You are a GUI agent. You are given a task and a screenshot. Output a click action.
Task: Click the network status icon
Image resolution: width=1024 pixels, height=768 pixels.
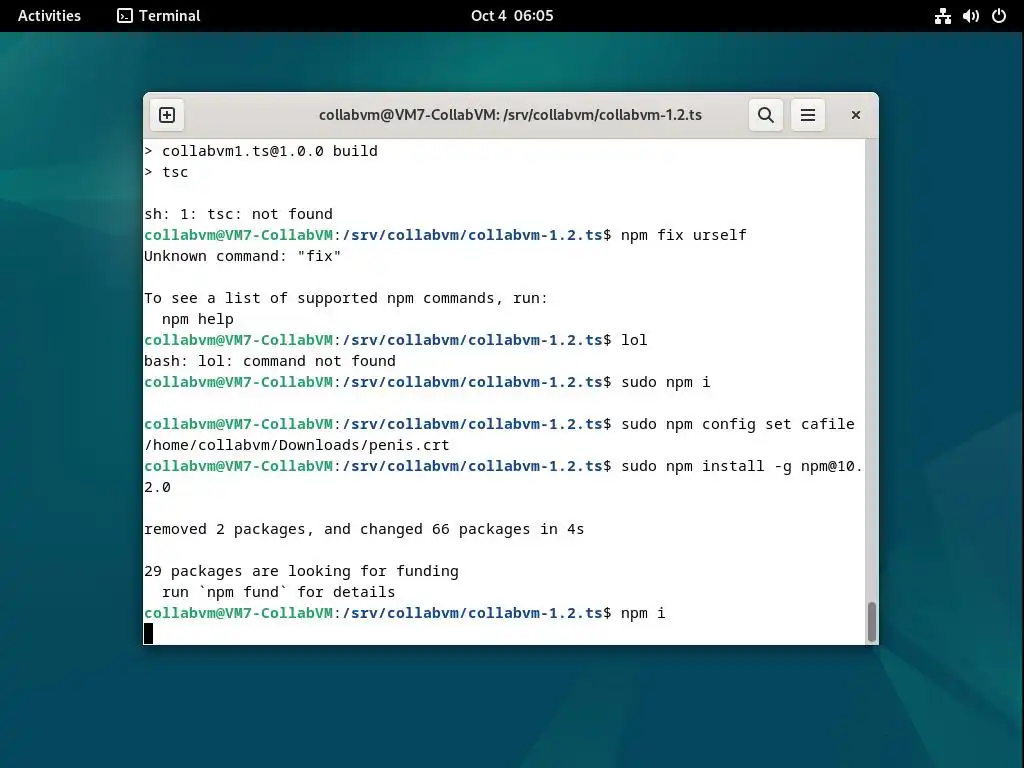pyautogui.click(x=942, y=16)
